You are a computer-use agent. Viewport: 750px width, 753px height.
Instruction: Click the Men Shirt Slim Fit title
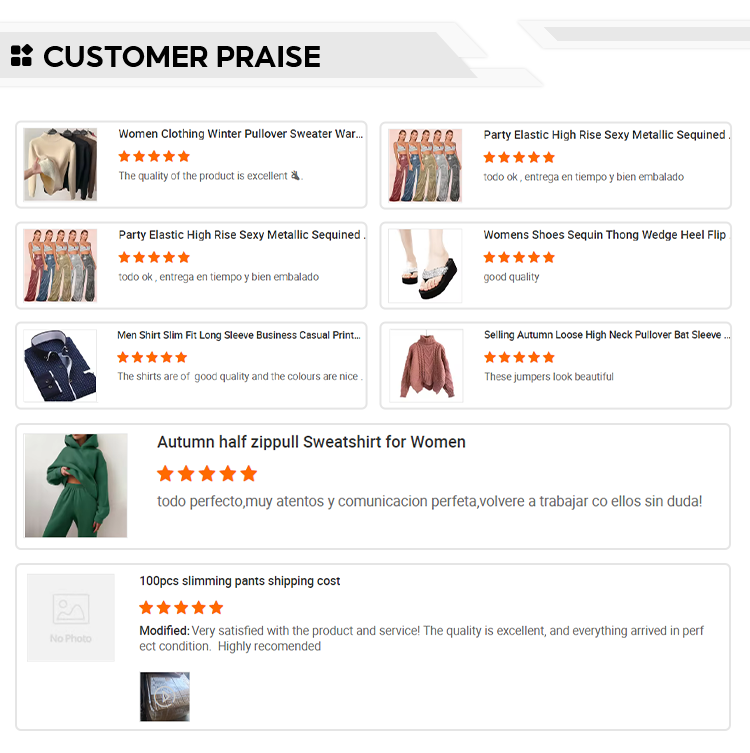click(239, 335)
